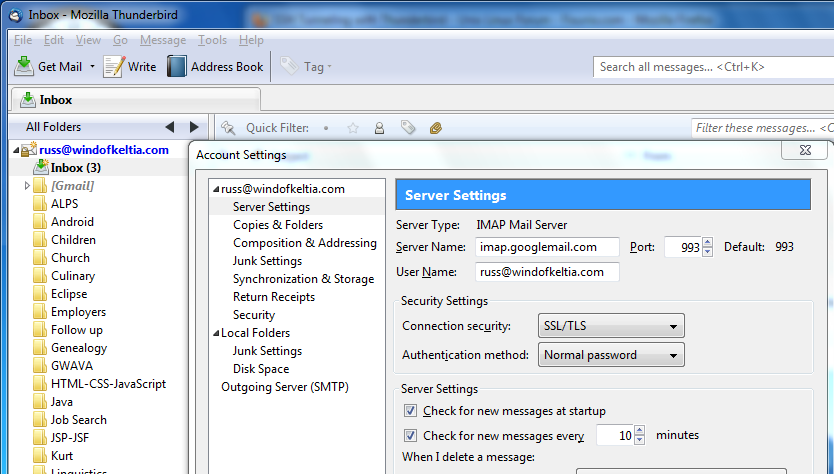Screen dimensions: 834x474
Task: Open the Message menu
Action: click(x=163, y=40)
